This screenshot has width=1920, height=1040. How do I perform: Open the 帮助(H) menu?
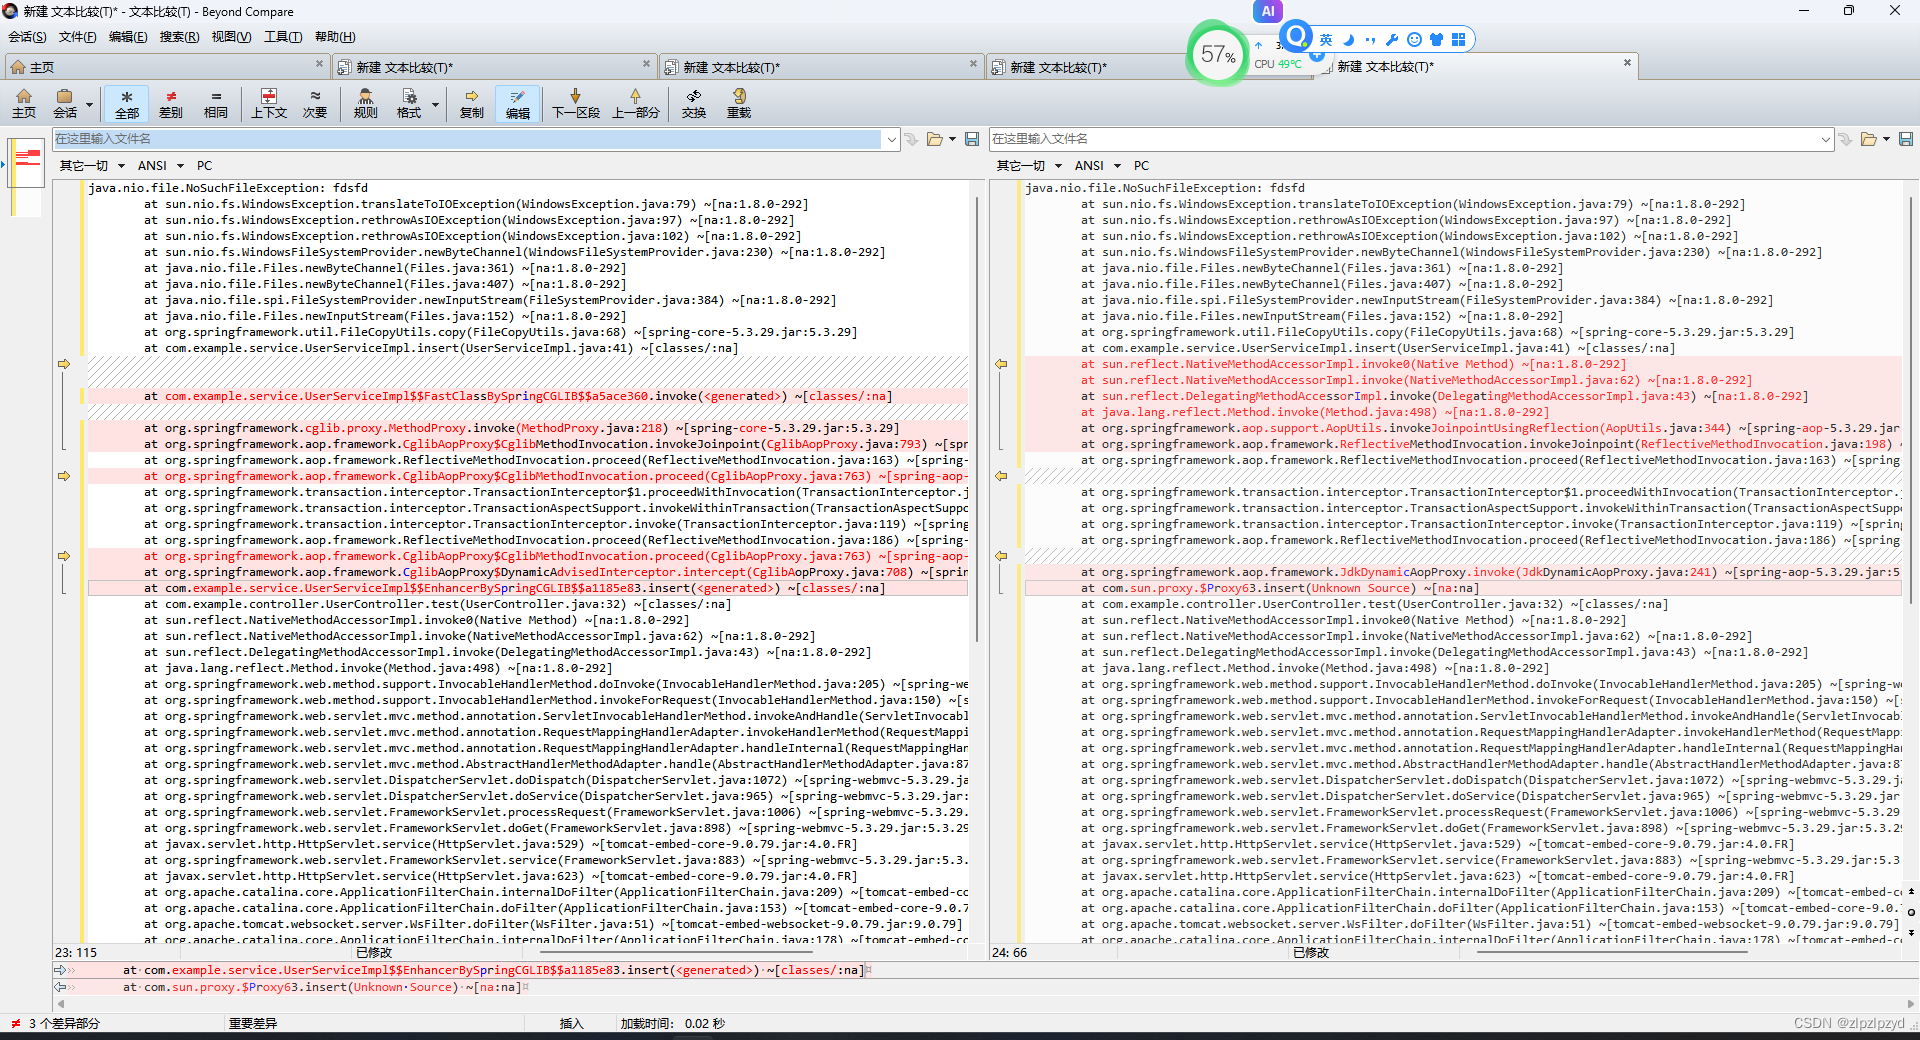(335, 37)
